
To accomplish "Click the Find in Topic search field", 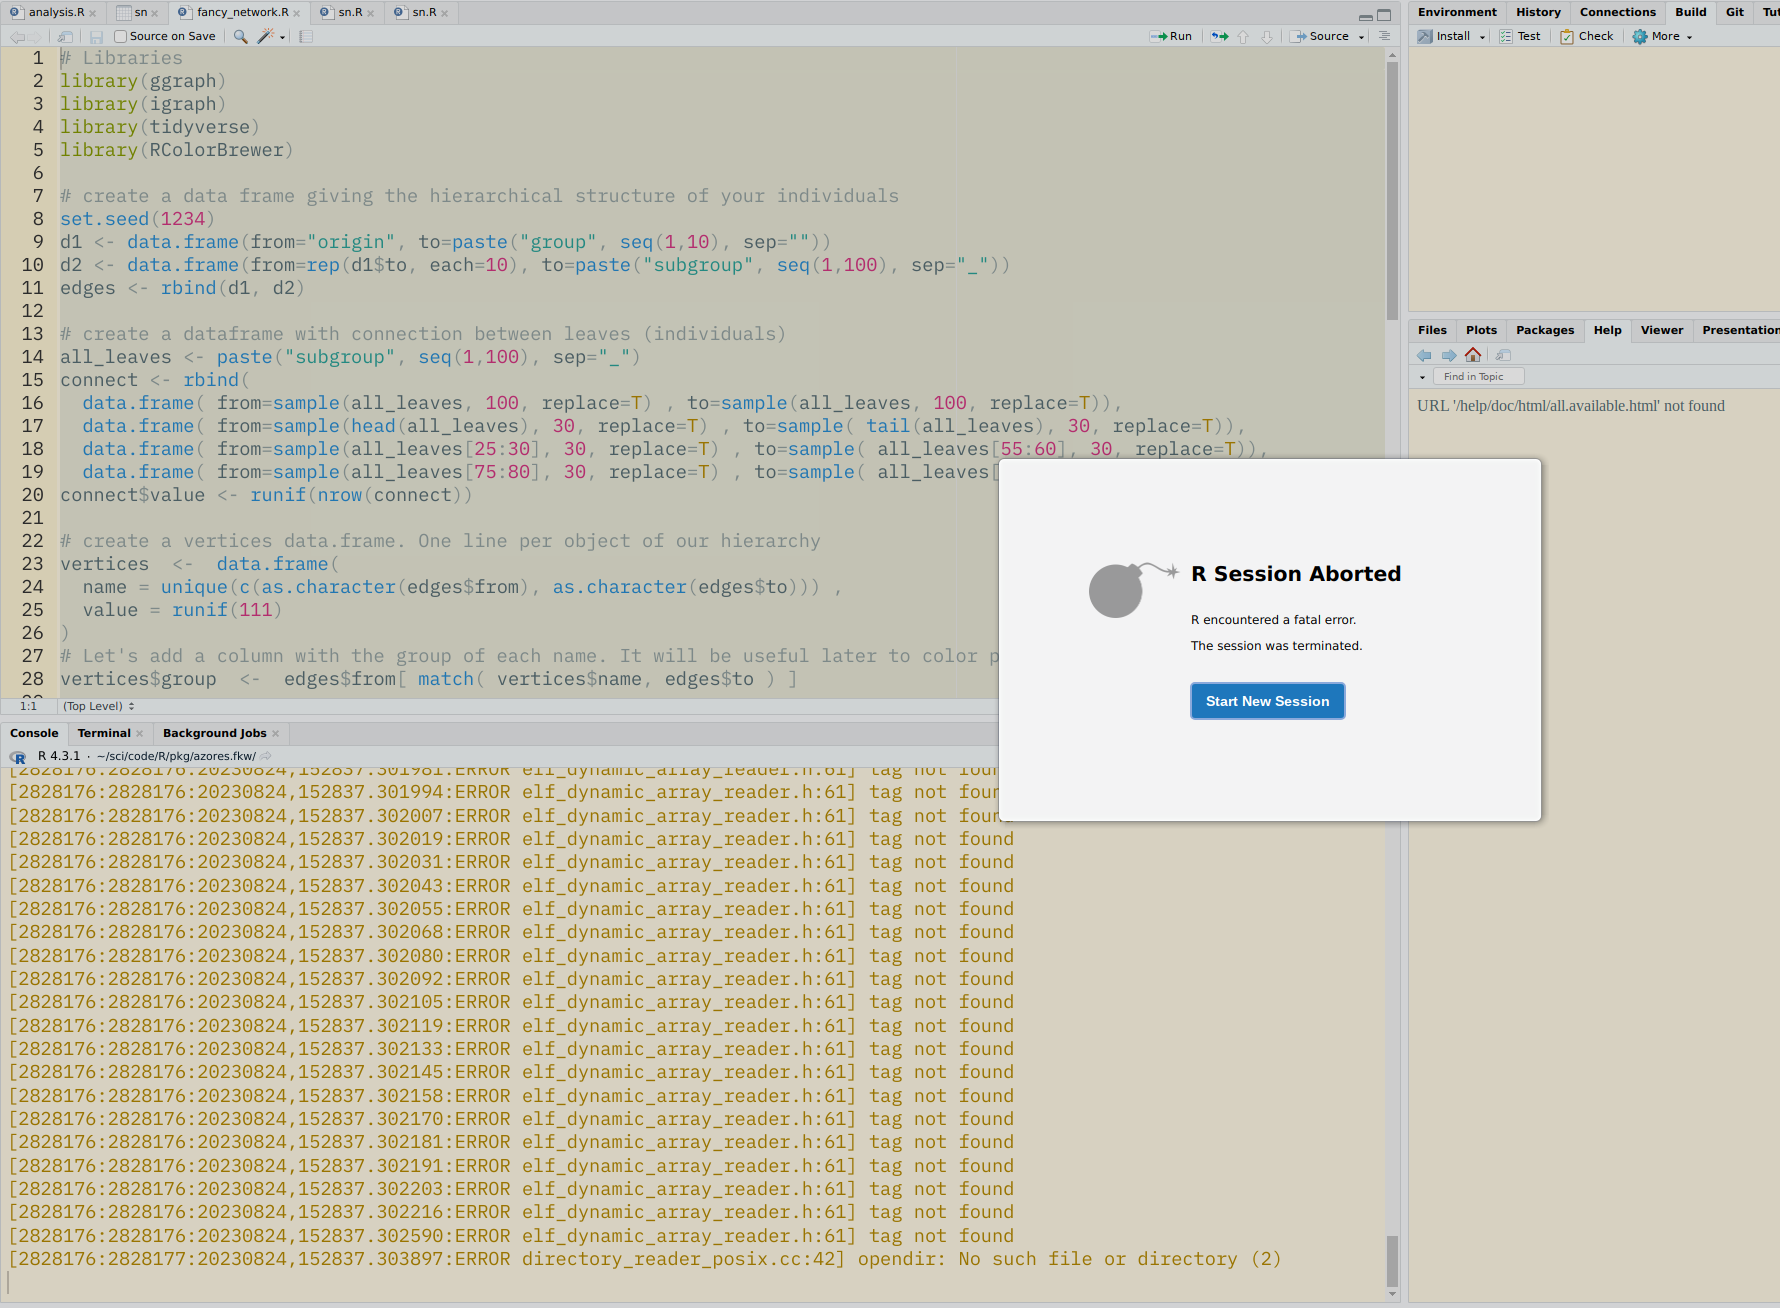I will tap(1480, 376).
